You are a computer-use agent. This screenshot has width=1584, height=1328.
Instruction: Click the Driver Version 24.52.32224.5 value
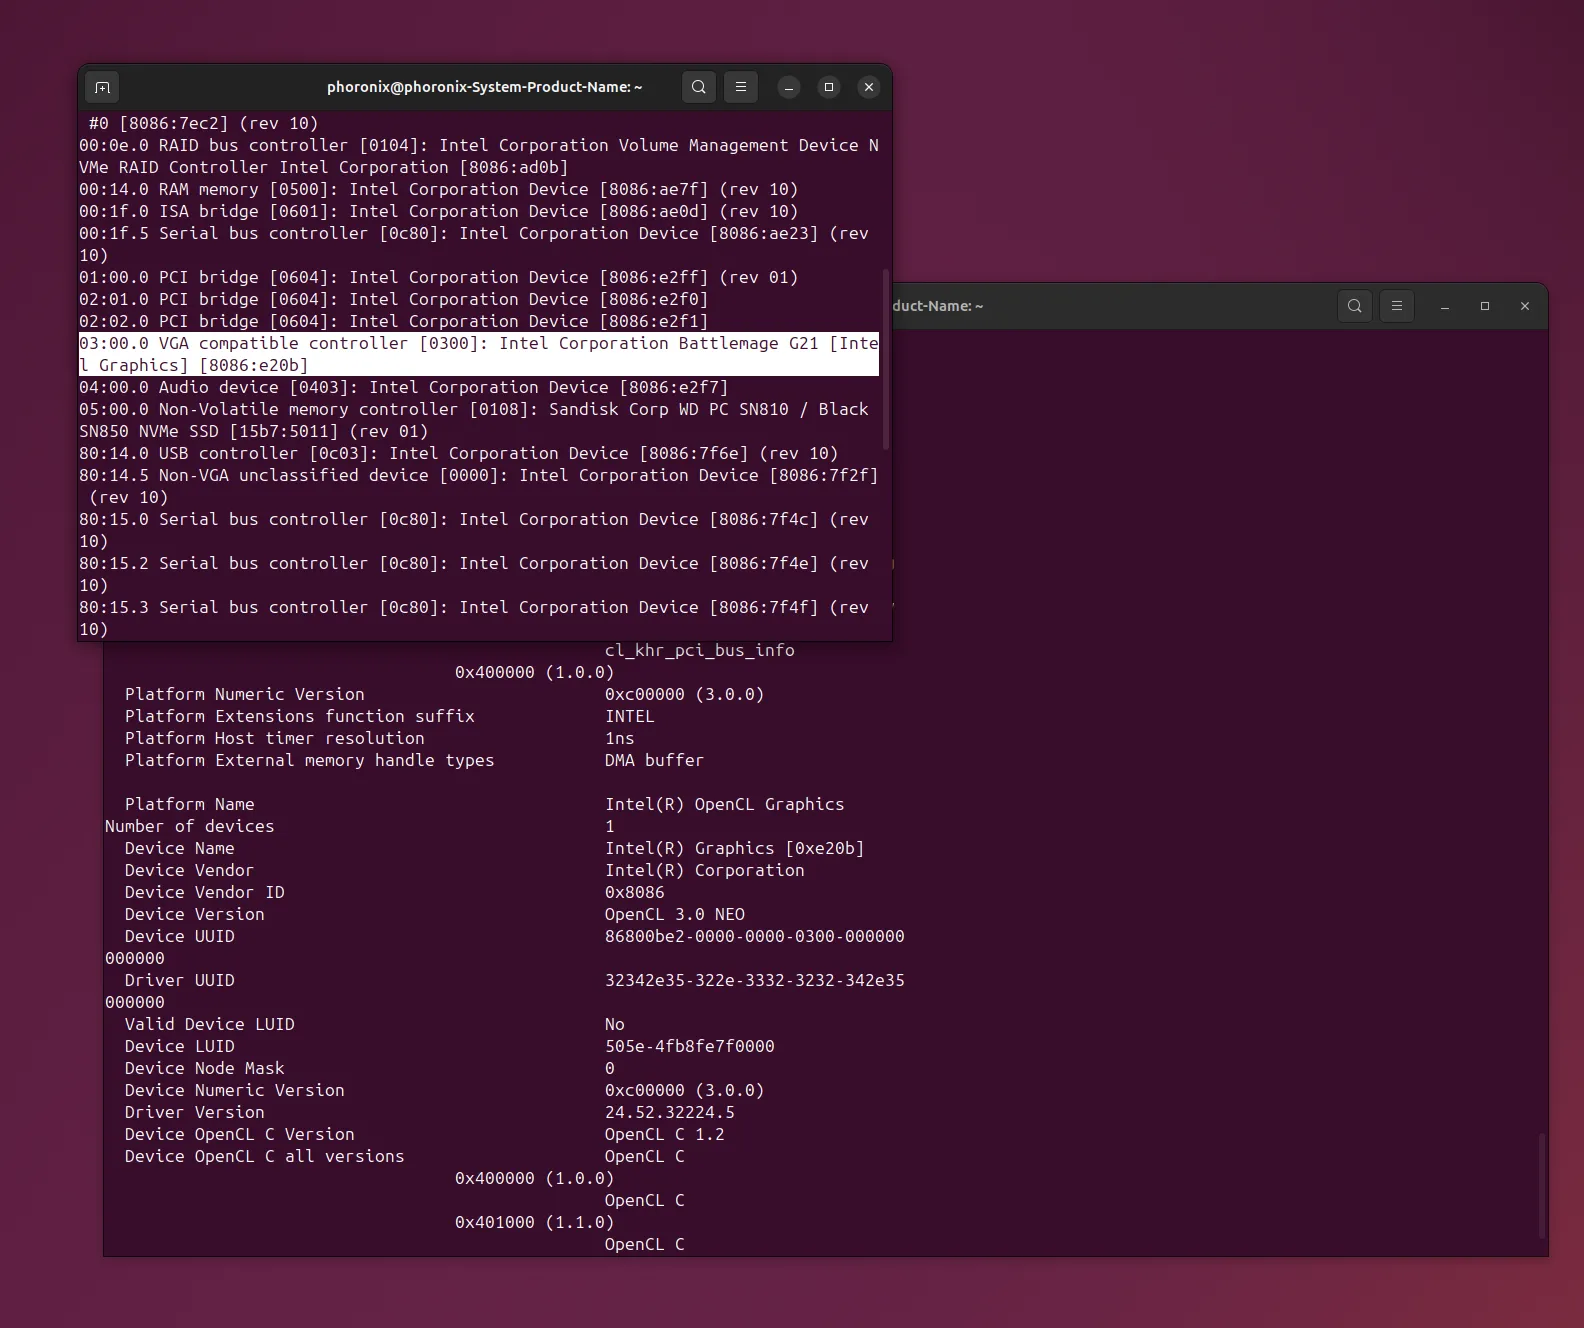(669, 1112)
